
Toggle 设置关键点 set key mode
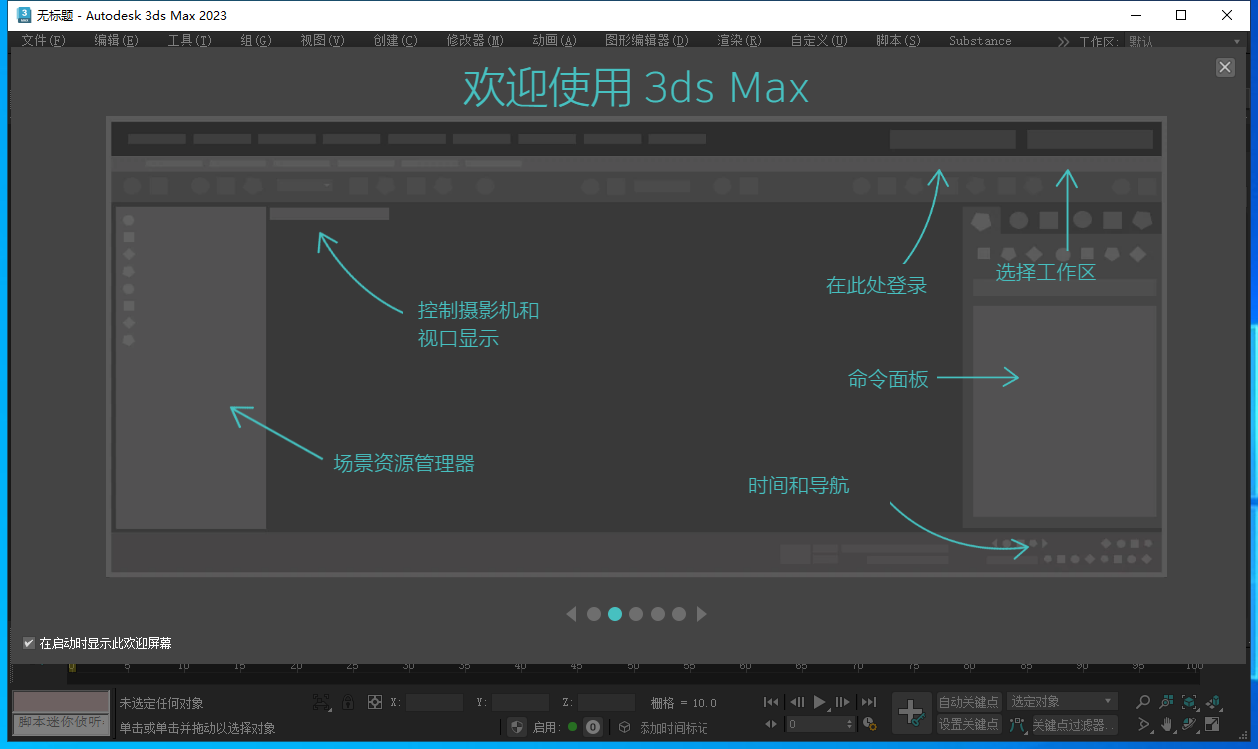pos(968,724)
